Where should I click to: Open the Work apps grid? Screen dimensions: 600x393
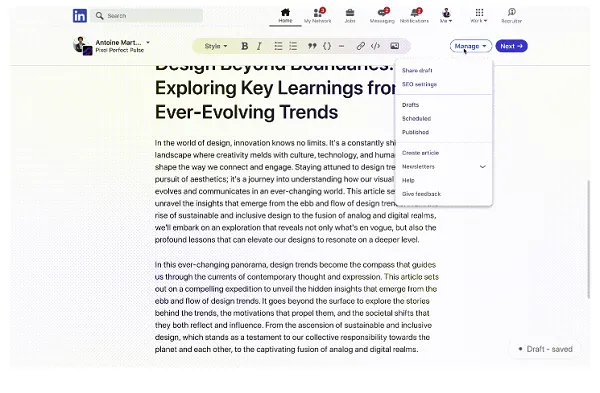pyautogui.click(x=479, y=16)
